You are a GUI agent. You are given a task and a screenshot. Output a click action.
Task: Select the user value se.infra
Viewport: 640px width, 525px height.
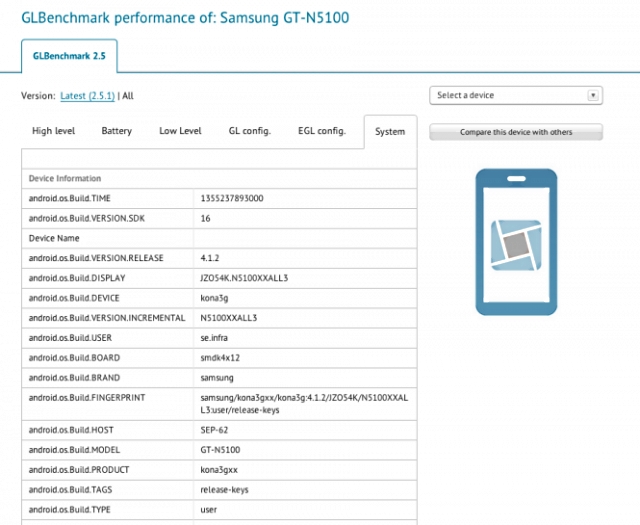[214, 338]
